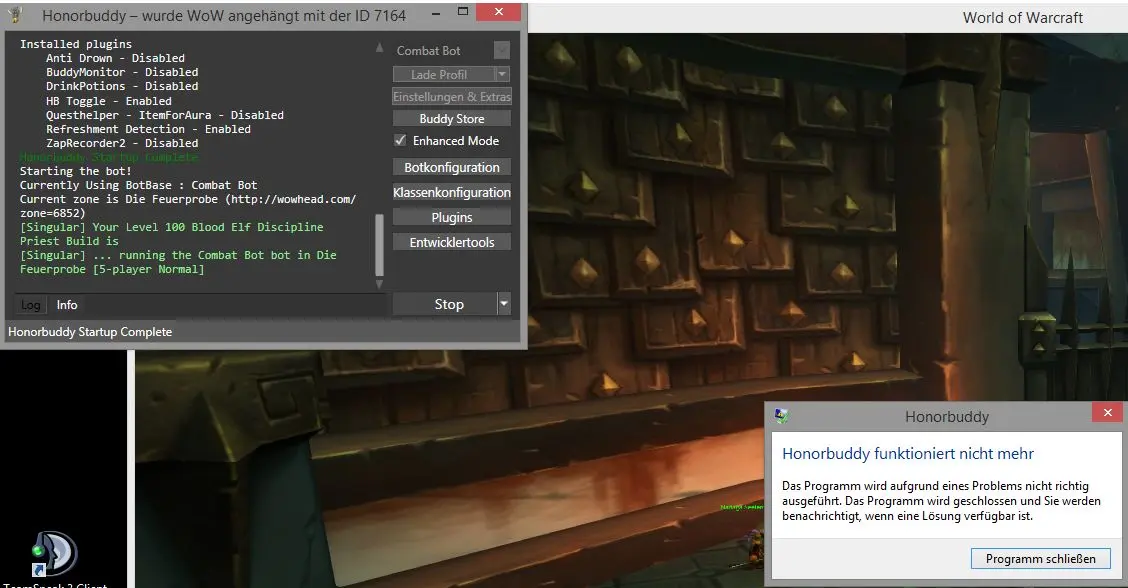Image resolution: width=1128 pixels, height=588 pixels.
Task: Open Klassenkonfiguration settings
Action: (452, 192)
